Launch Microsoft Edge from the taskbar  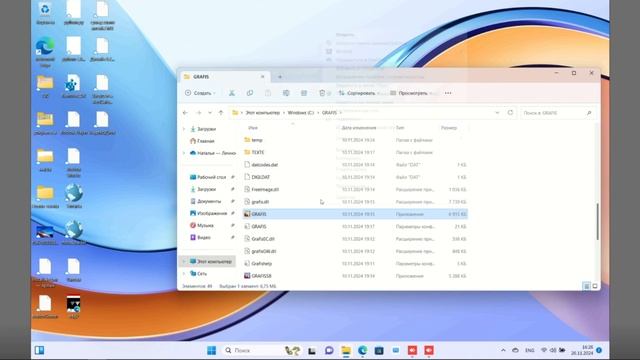pos(362,350)
